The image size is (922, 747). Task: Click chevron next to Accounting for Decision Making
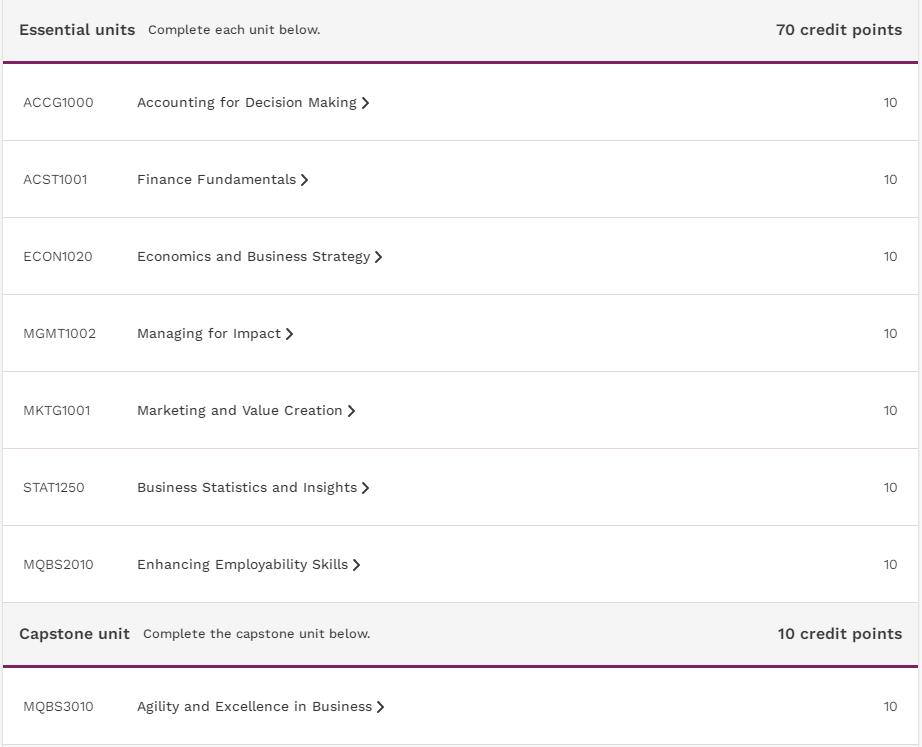[365, 103]
